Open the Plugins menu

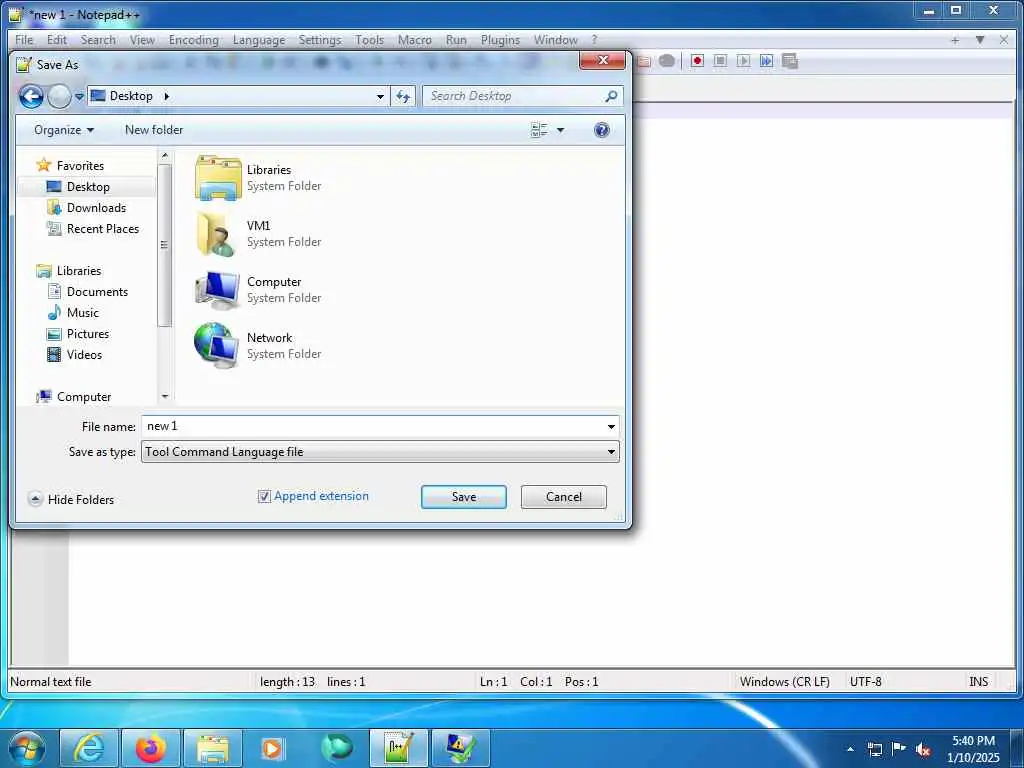pyautogui.click(x=500, y=40)
